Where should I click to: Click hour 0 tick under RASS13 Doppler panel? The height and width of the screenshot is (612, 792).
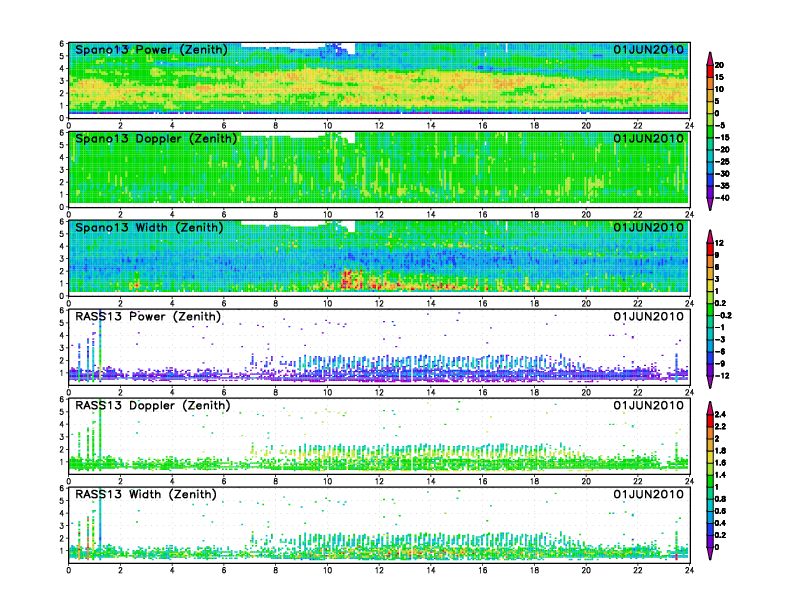[x=69, y=481]
